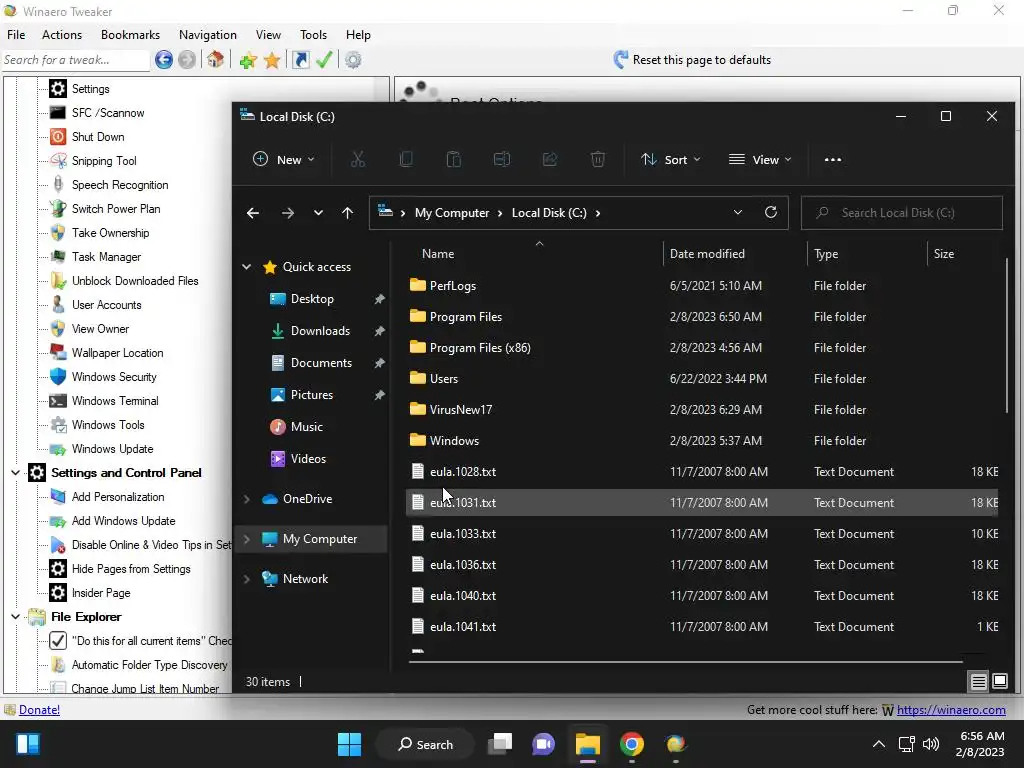Open the Actions menu

(x=62, y=35)
